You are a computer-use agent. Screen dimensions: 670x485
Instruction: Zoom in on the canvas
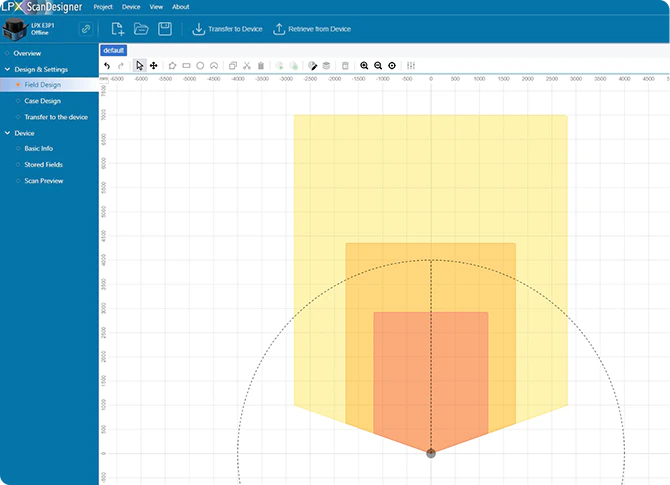pyautogui.click(x=364, y=65)
